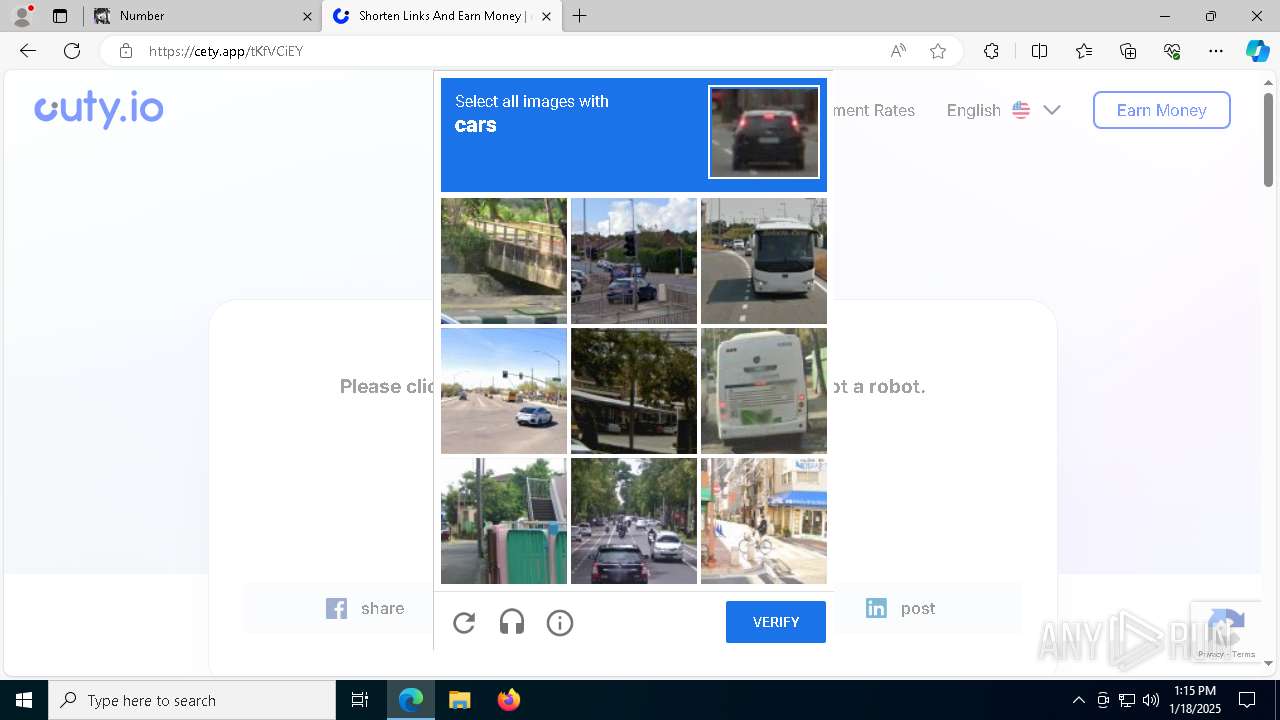Close the Shorten Links tab
The width and height of the screenshot is (1280, 720).
[547, 16]
